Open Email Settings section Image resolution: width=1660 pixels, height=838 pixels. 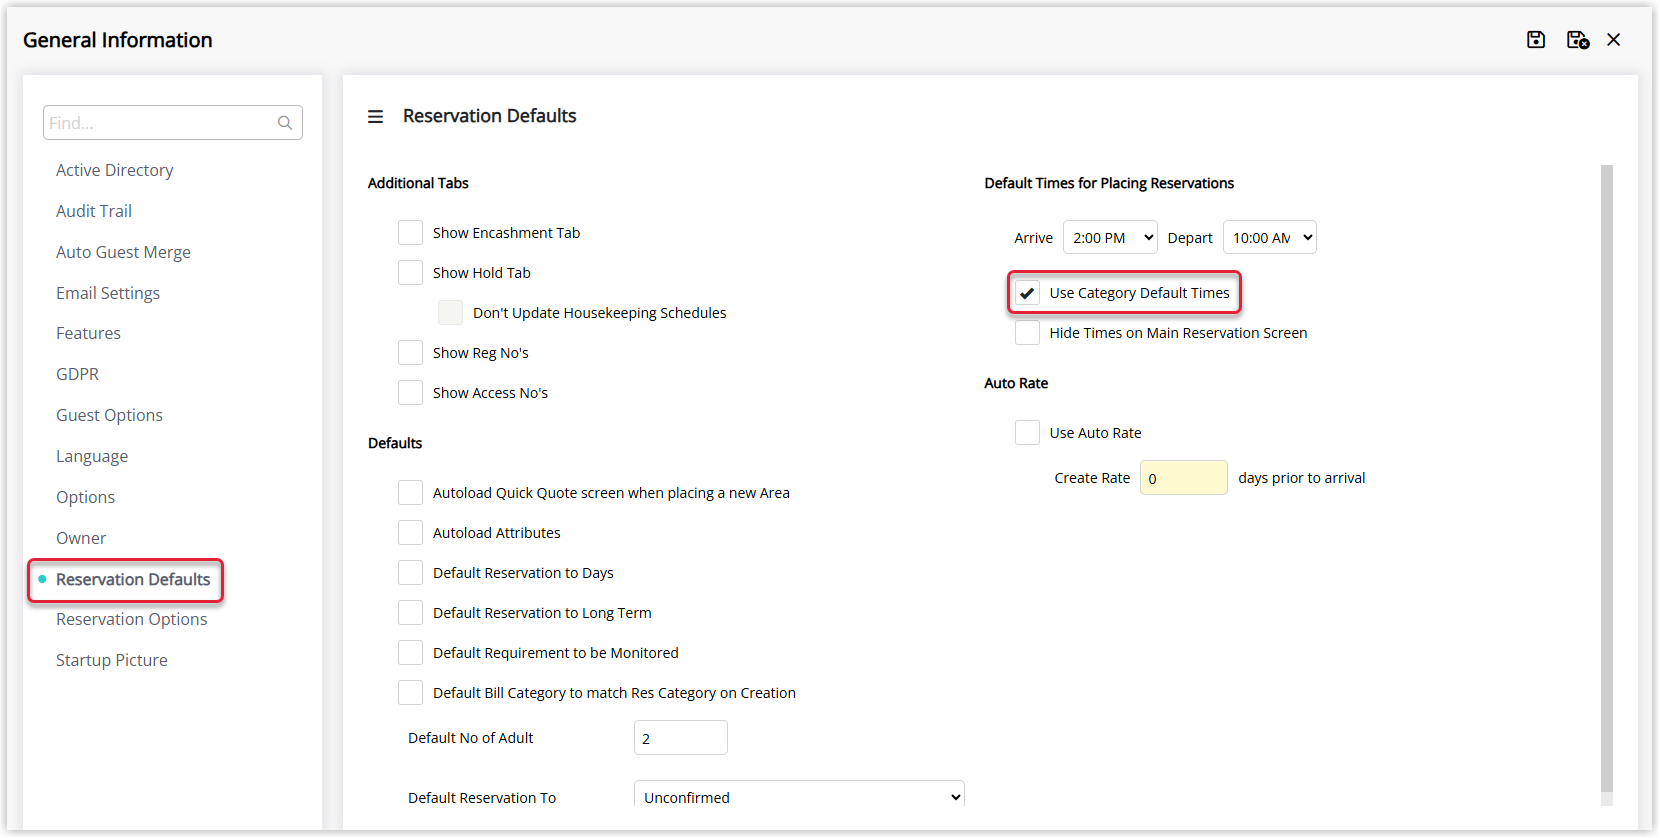108,293
